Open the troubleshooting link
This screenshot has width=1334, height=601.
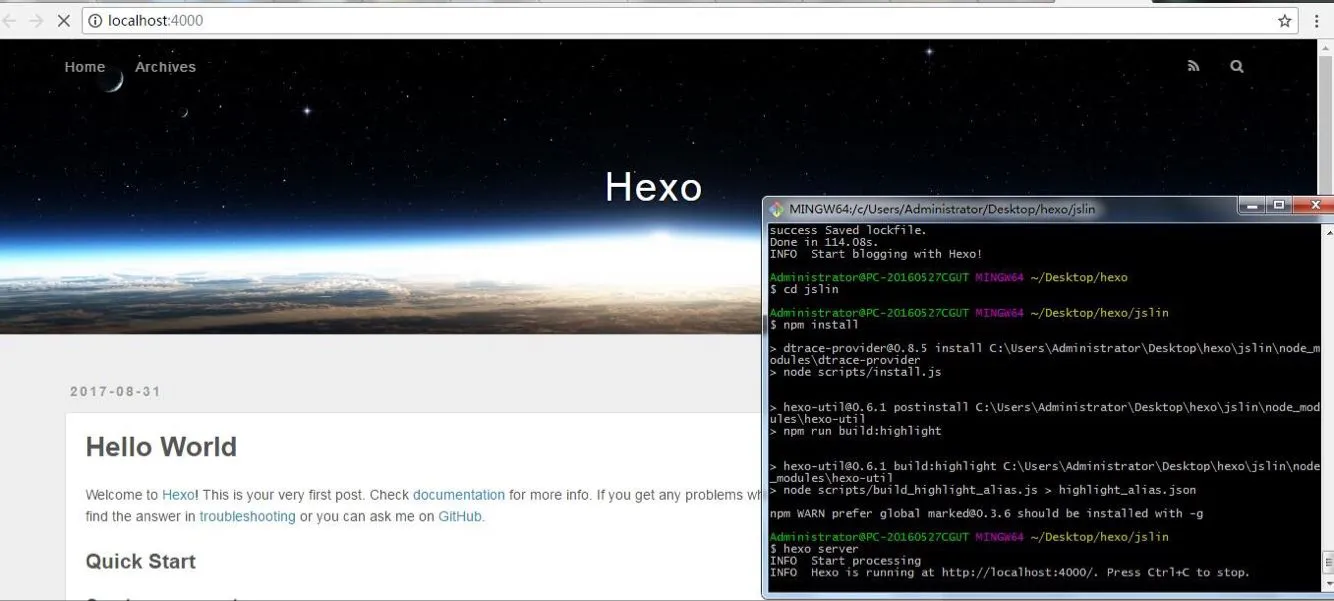pyautogui.click(x=247, y=517)
